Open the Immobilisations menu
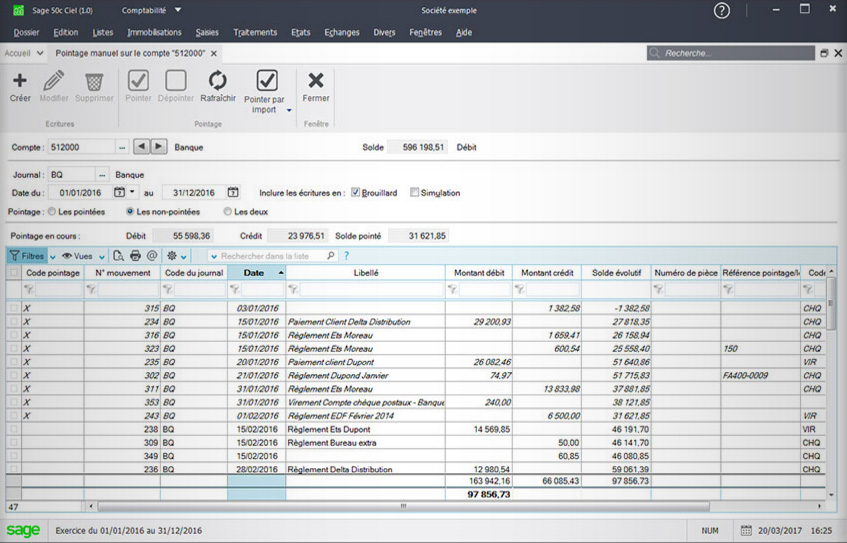 pos(154,32)
